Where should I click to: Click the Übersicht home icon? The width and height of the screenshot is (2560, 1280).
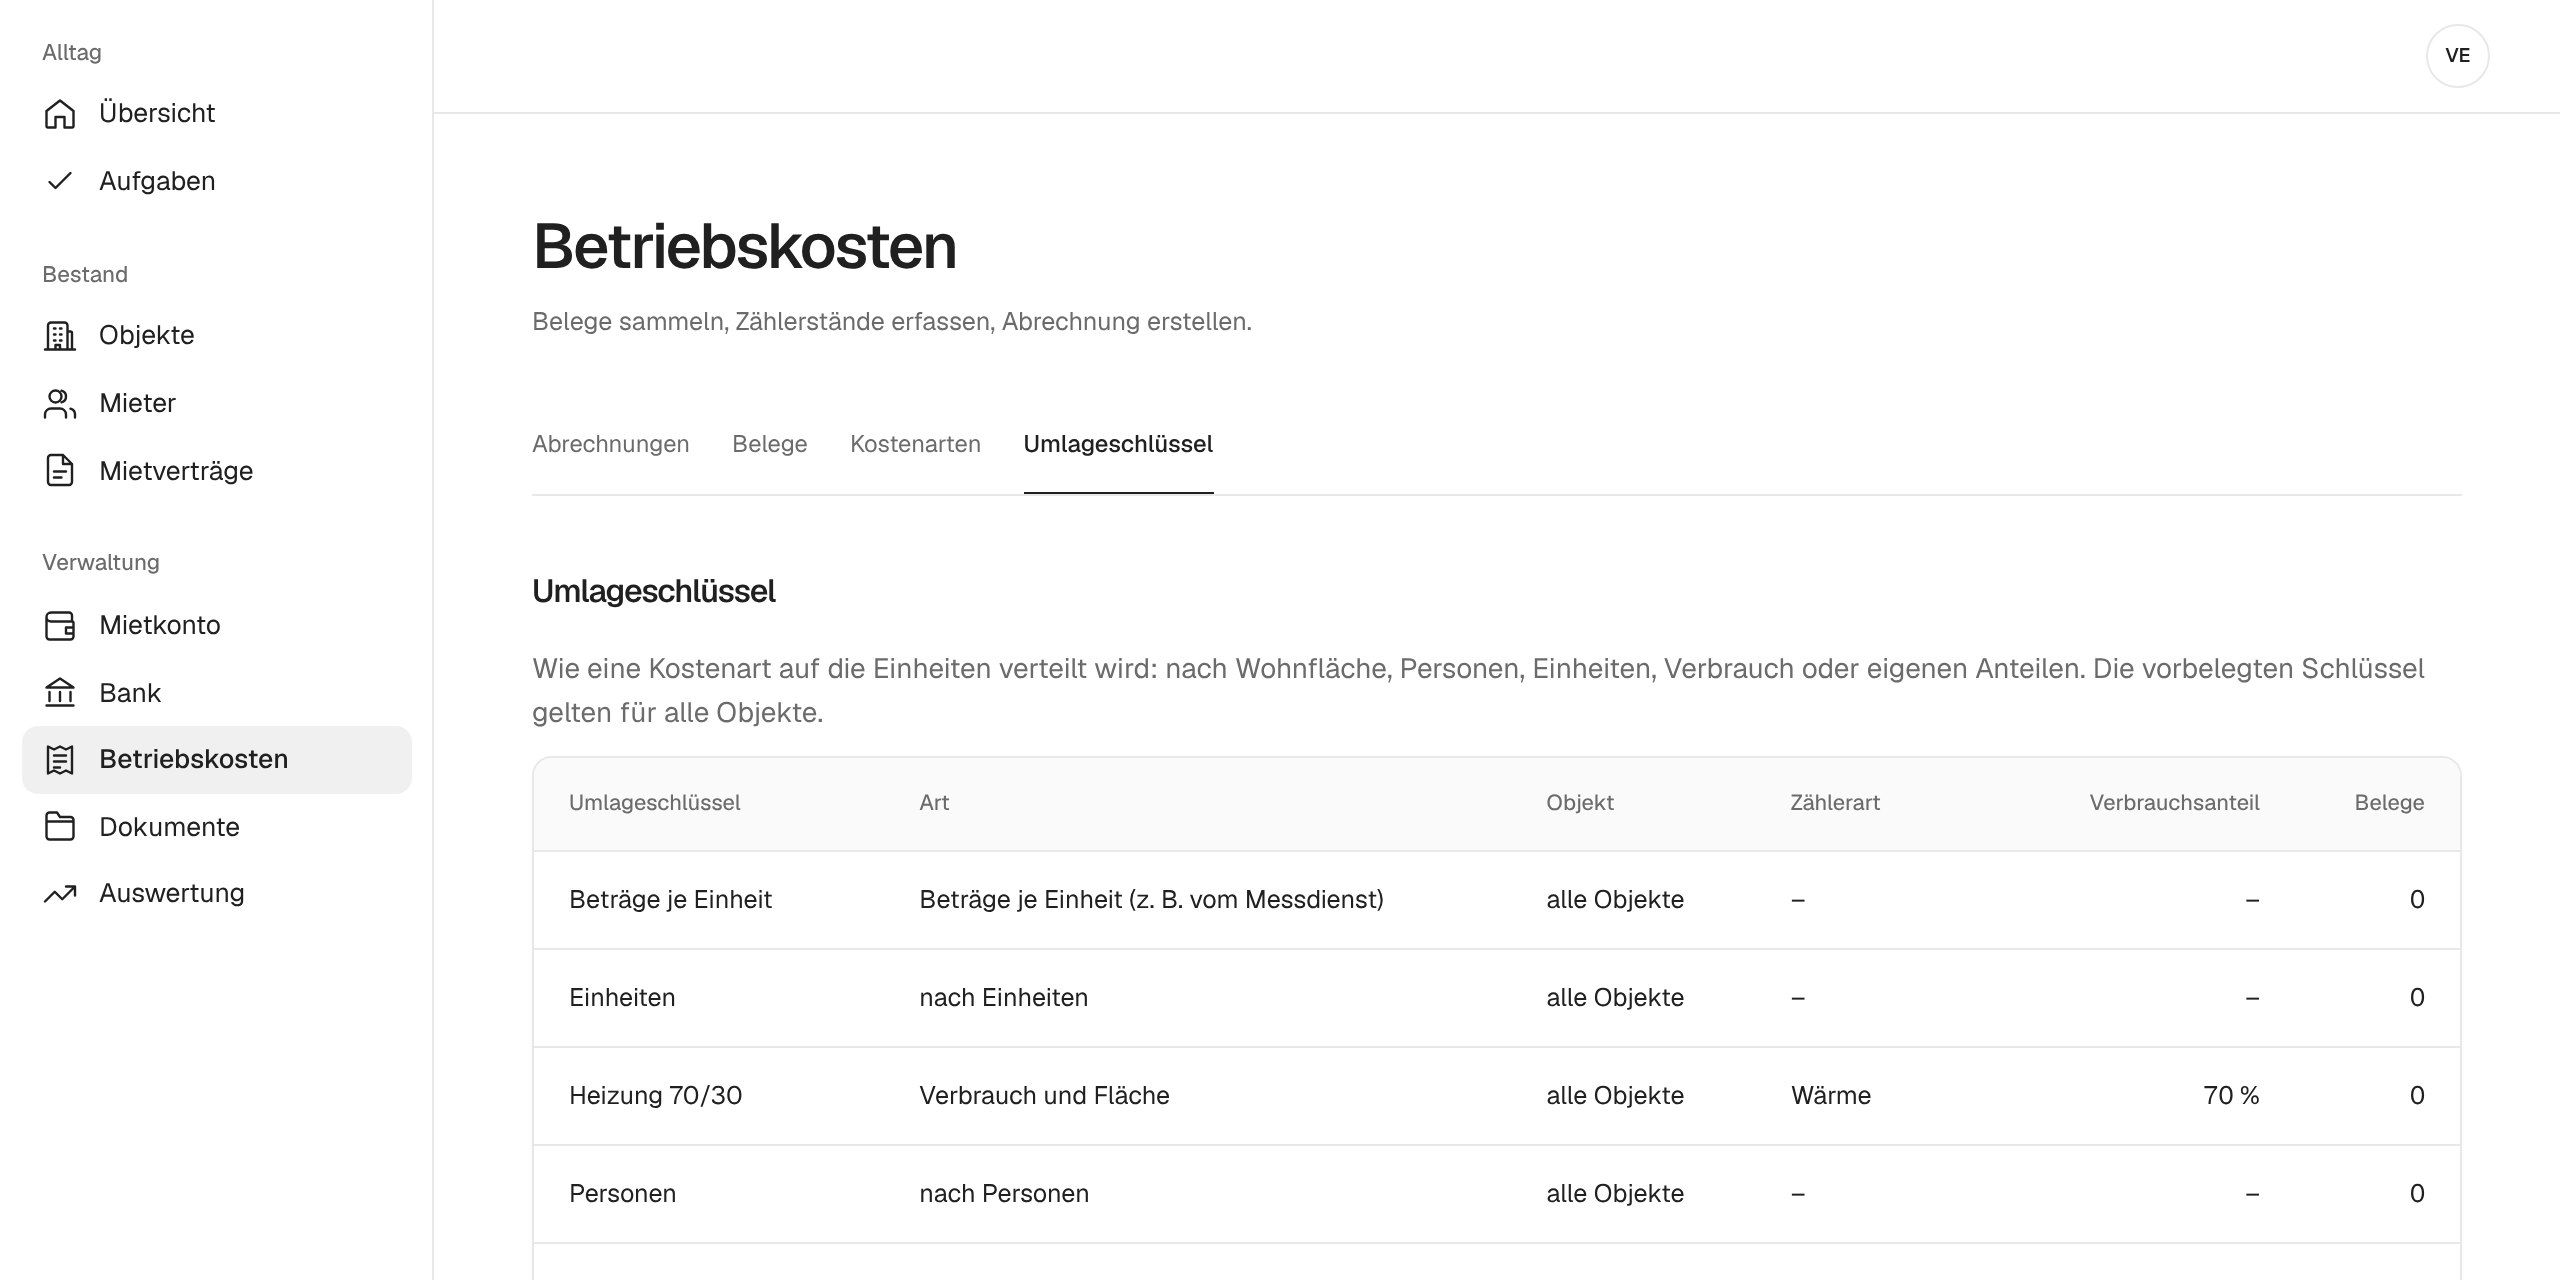[x=60, y=114]
